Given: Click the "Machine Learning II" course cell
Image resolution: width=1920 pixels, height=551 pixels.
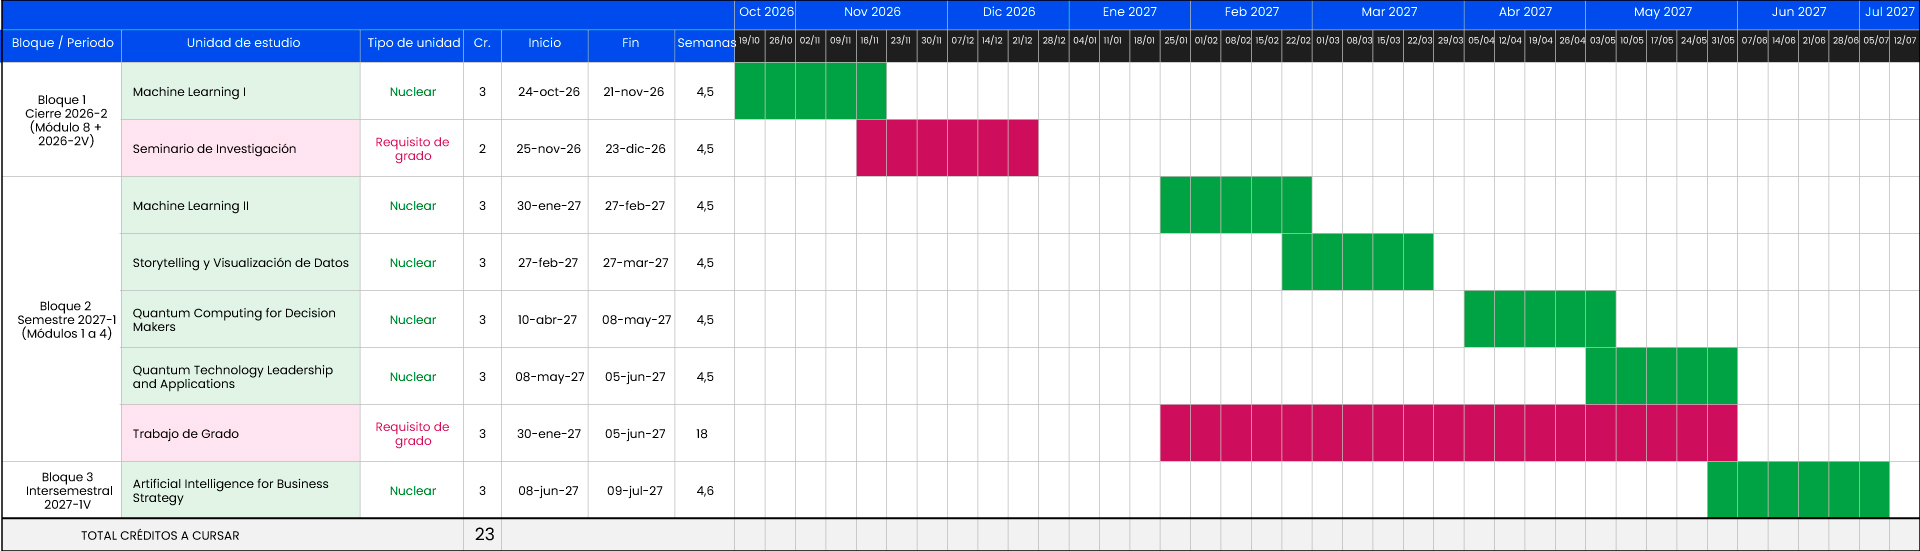Looking at the screenshot, I should pyautogui.click(x=241, y=205).
